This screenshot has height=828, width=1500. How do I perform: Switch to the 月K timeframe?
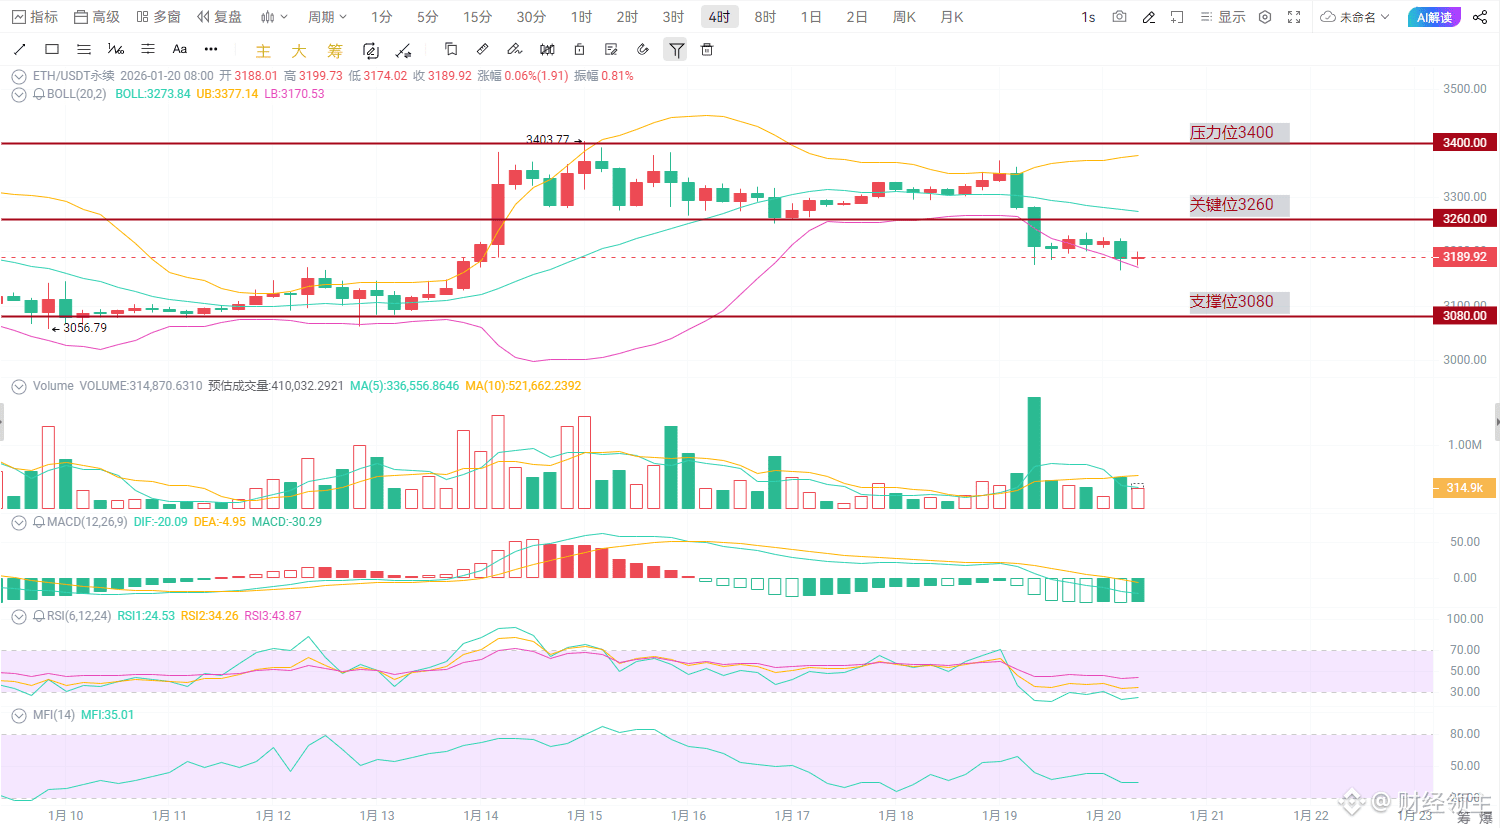(952, 17)
